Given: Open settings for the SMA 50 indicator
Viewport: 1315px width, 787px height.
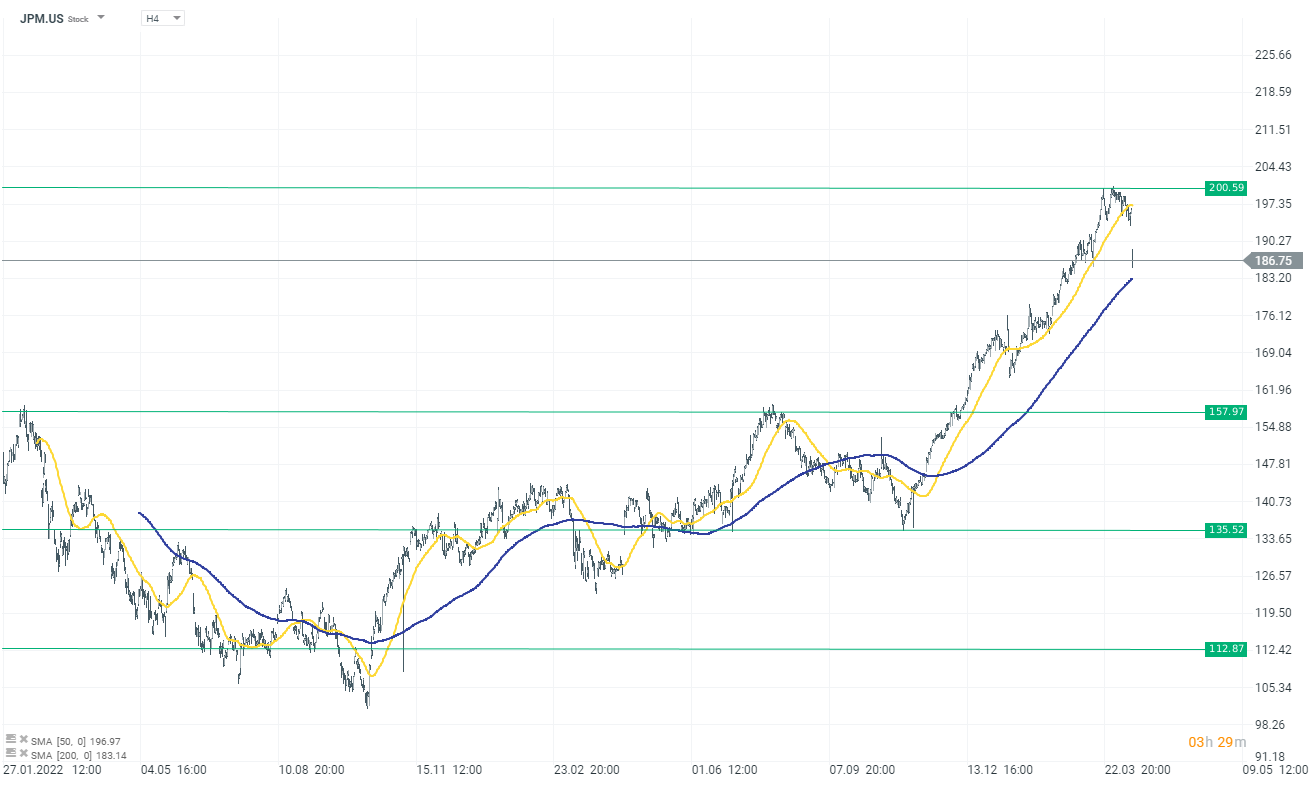Looking at the screenshot, I should (11, 740).
